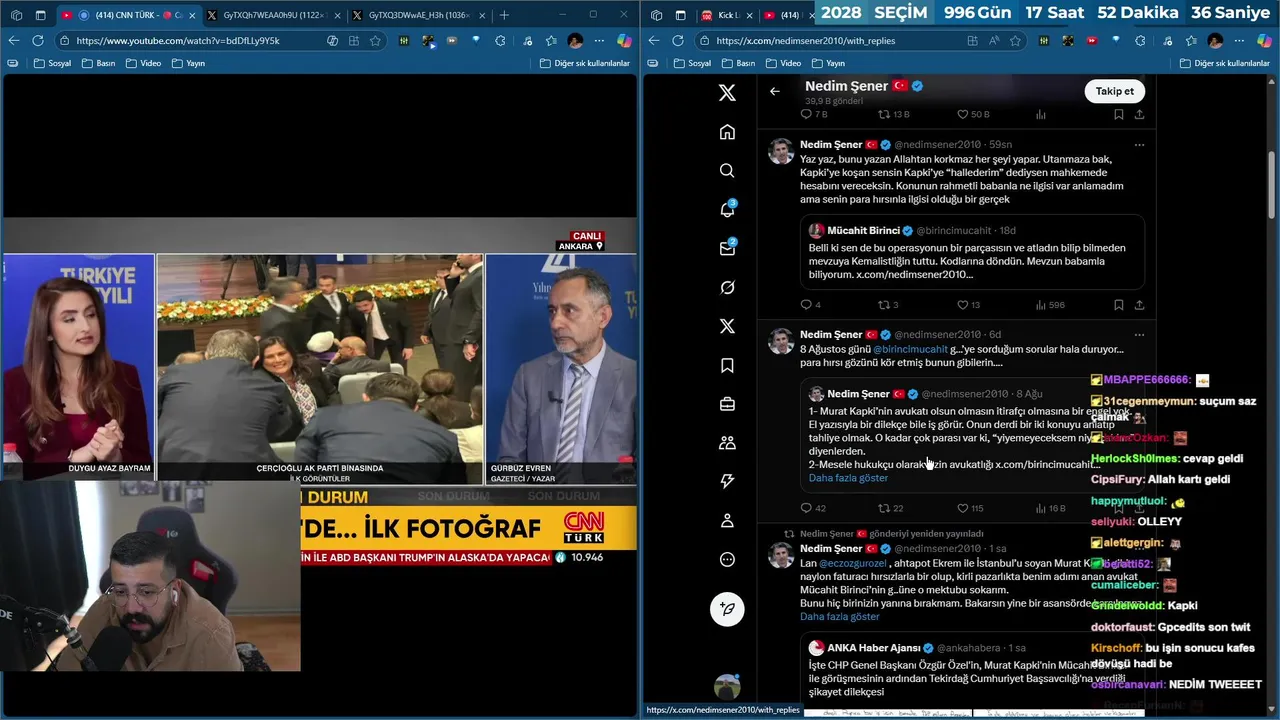Bookmark the tweet with 598 views

coord(1118,305)
